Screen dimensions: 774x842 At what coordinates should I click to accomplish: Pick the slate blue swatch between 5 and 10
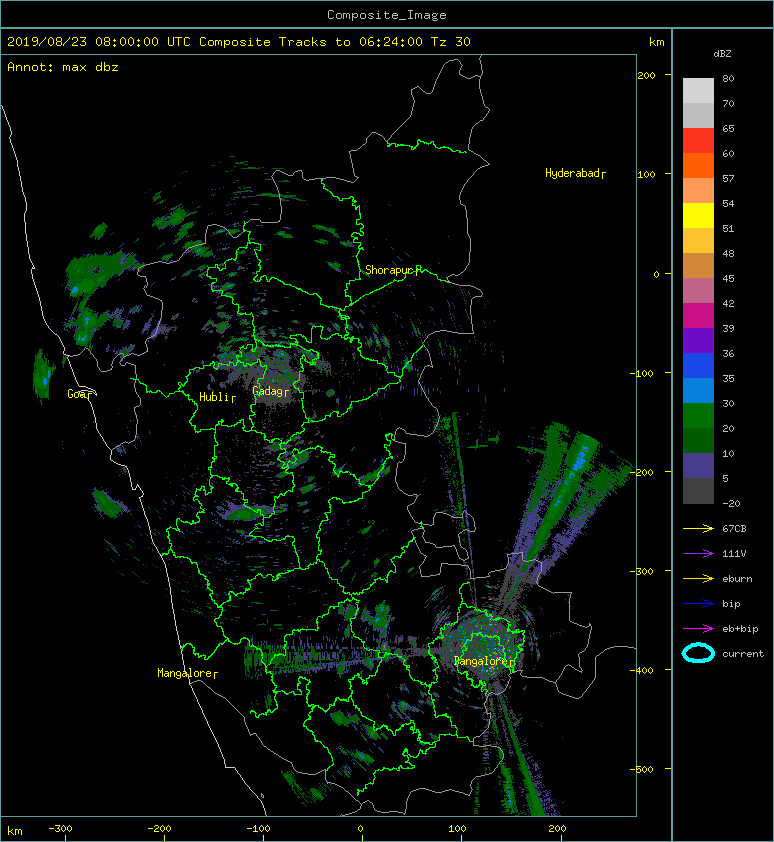coord(698,465)
